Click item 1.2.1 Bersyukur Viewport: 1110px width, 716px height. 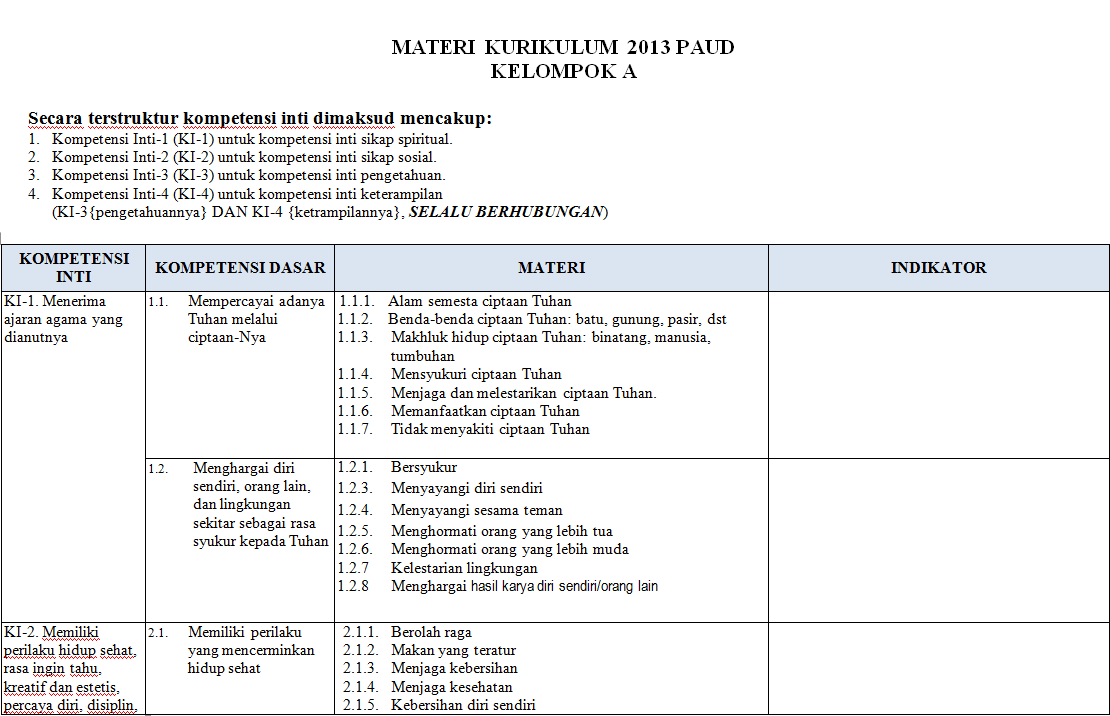410,466
